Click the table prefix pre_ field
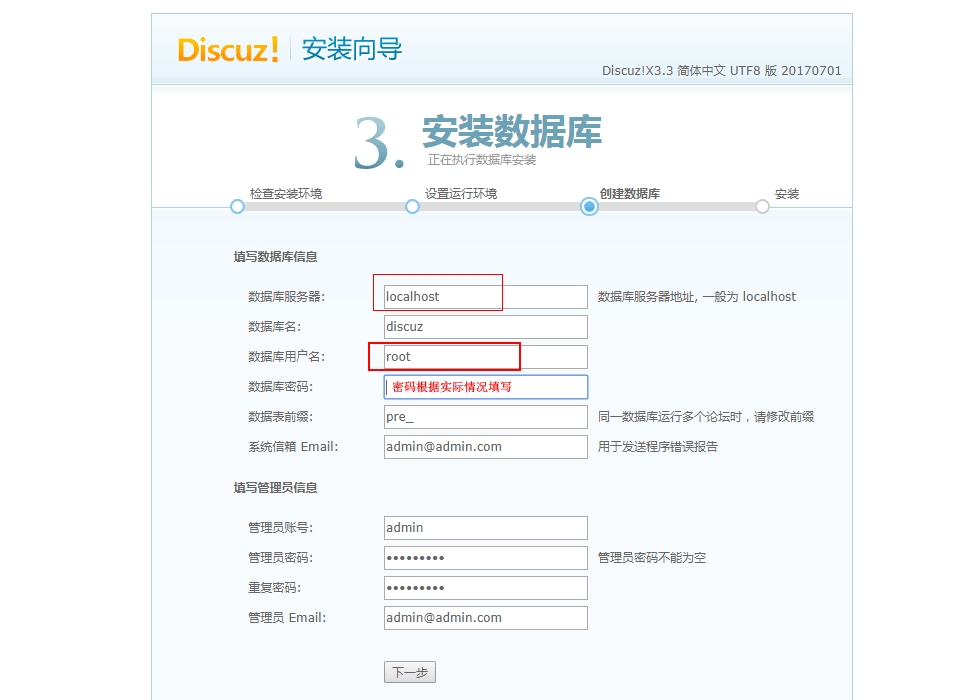 [x=485, y=417]
